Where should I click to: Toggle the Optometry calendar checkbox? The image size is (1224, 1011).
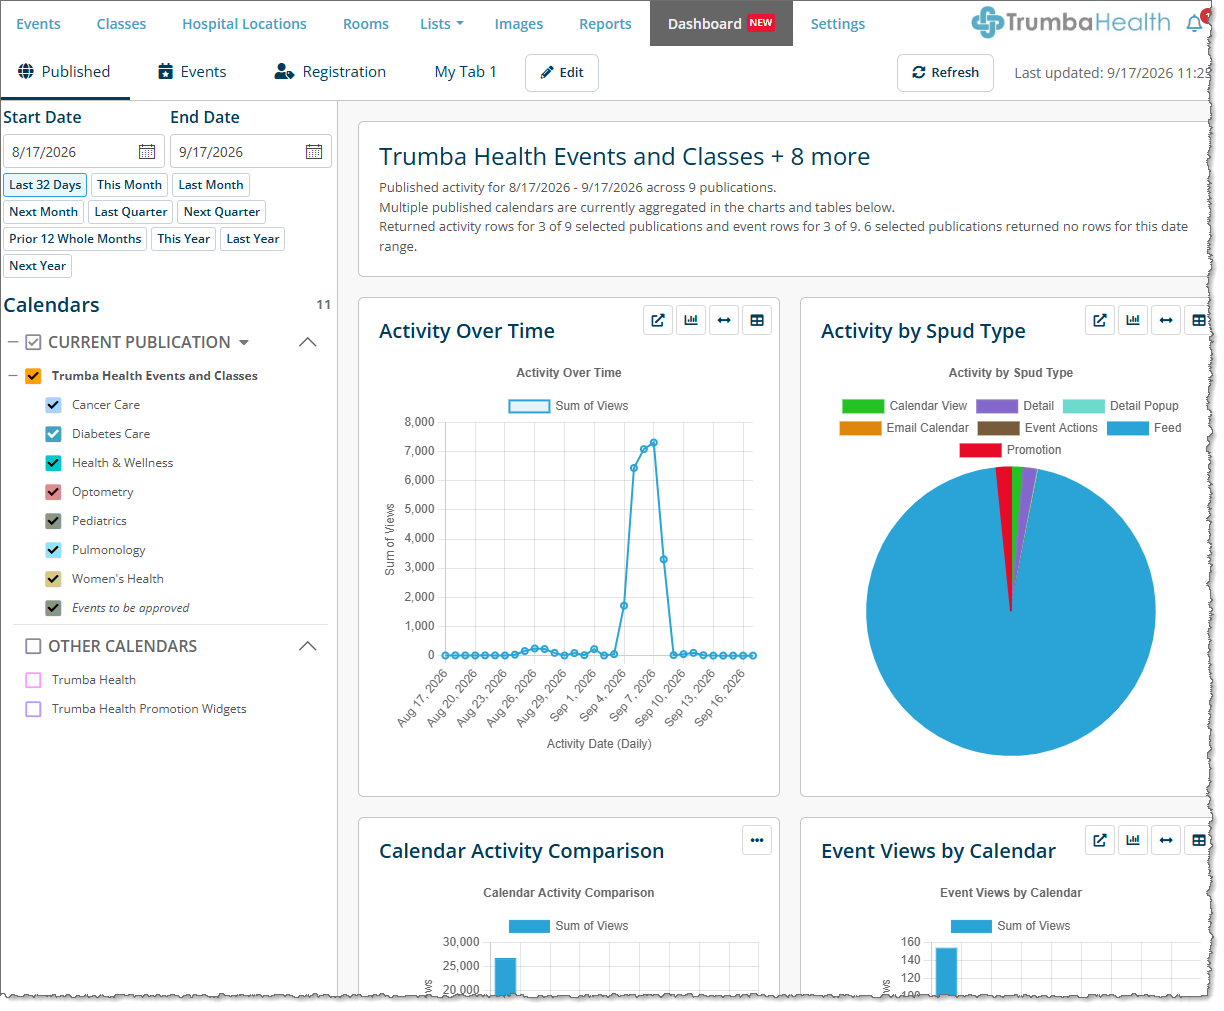(54, 492)
